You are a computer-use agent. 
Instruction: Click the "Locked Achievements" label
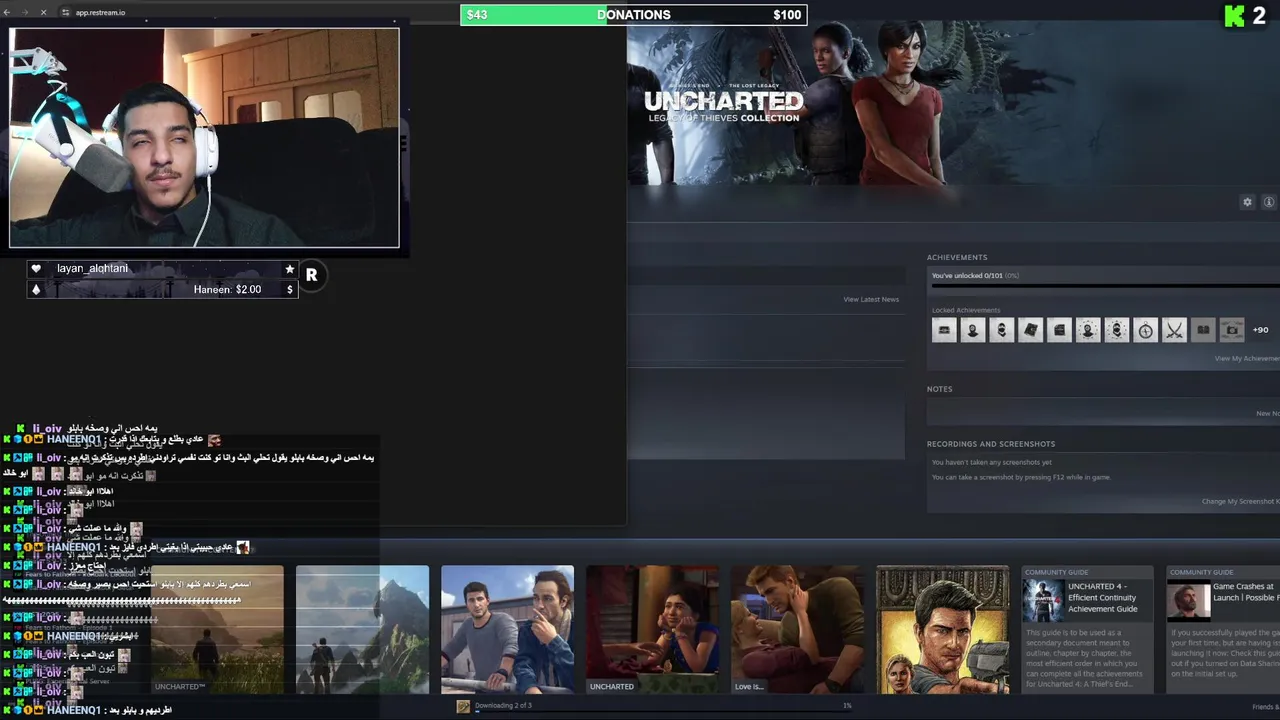[966, 310]
